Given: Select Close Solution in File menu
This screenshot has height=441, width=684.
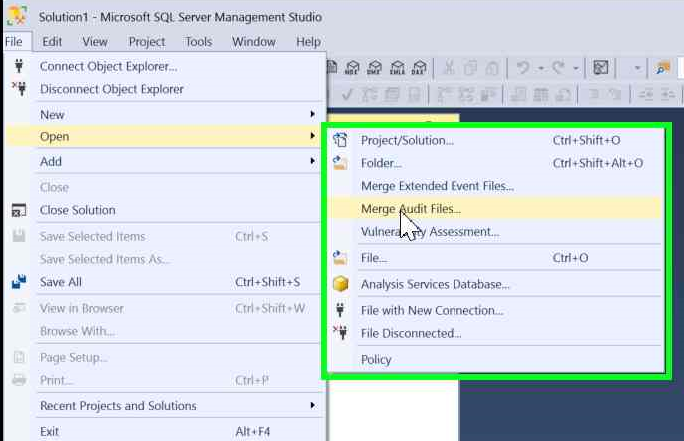Looking at the screenshot, I should 165,210.
